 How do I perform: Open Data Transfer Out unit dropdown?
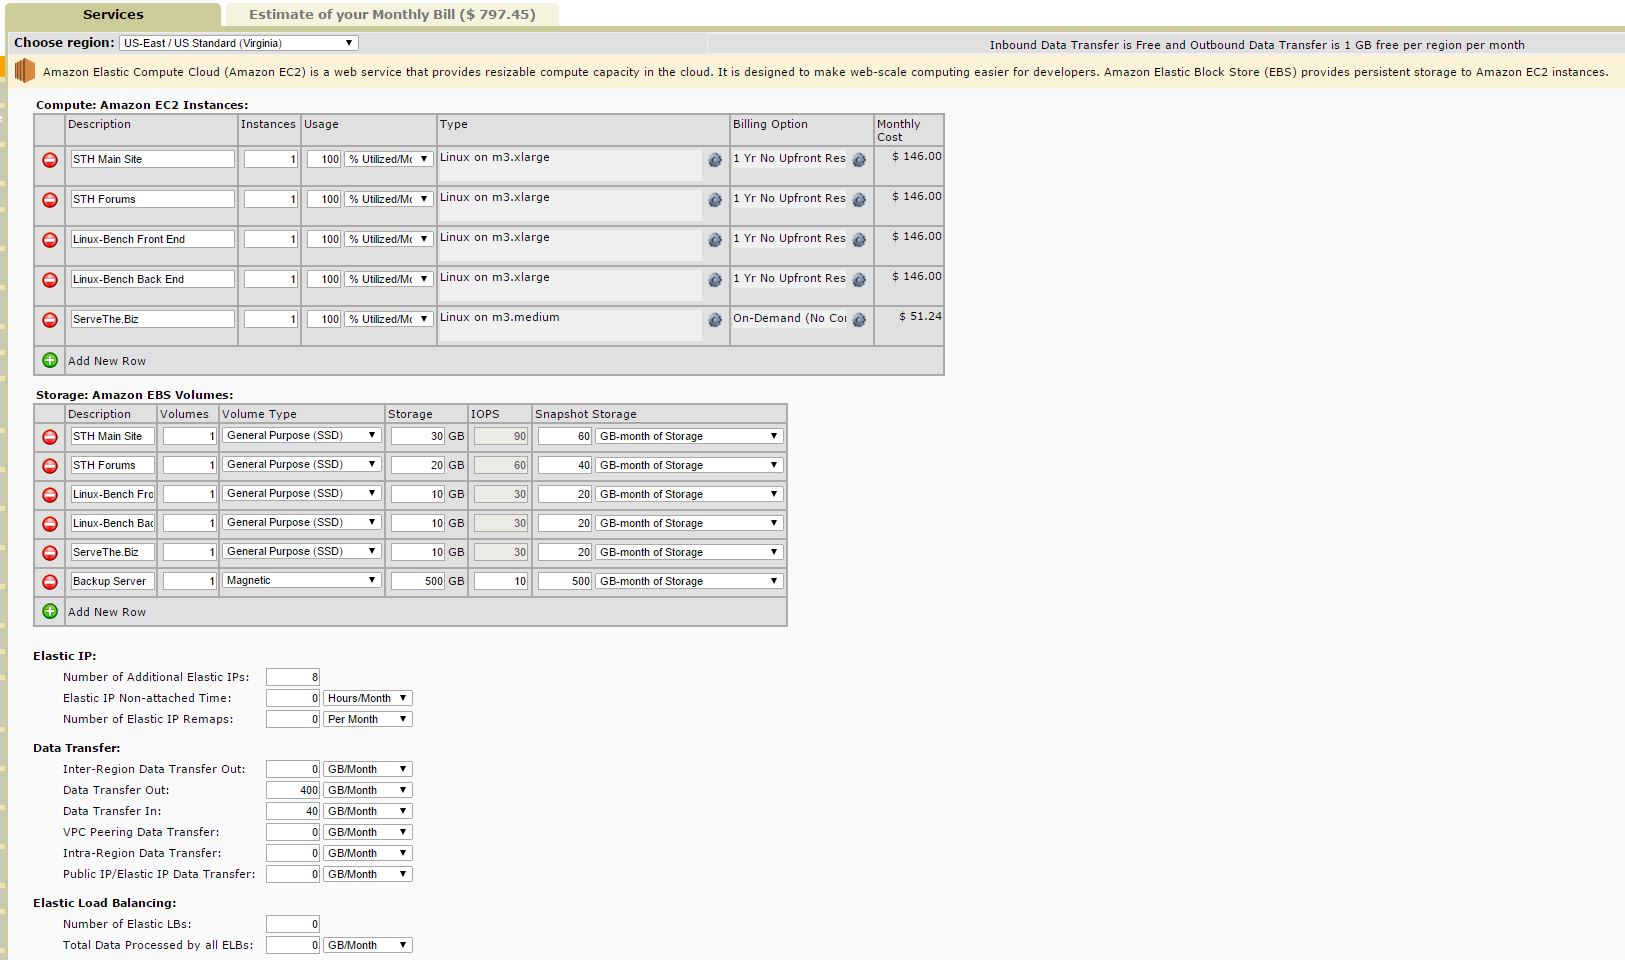pos(367,790)
